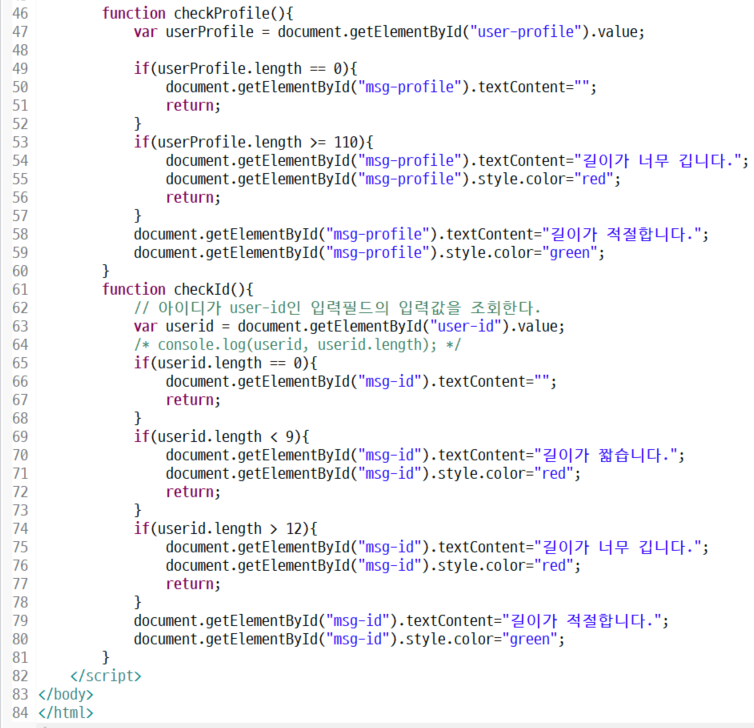Click the var keyword on line 63

pyautogui.click(x=145, y=326)
